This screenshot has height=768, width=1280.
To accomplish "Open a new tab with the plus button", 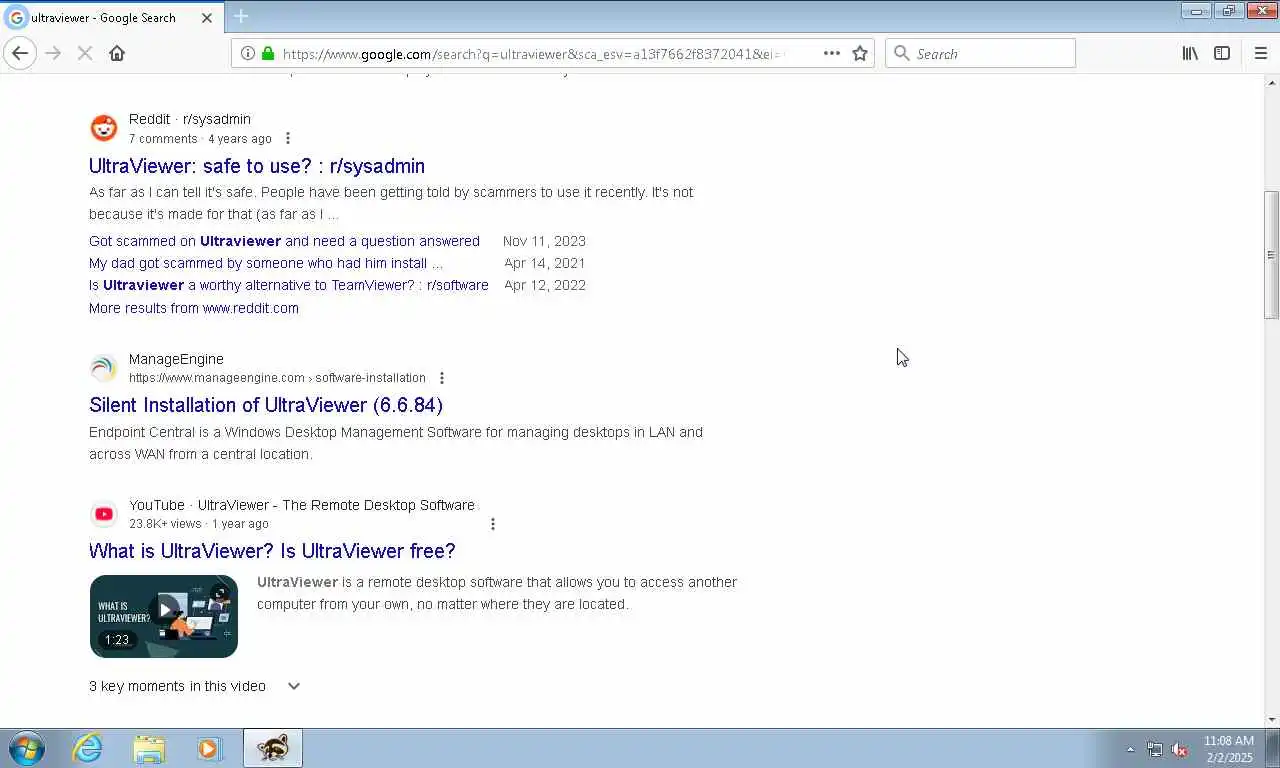I will pyautogui.click(x=241, y=16).
